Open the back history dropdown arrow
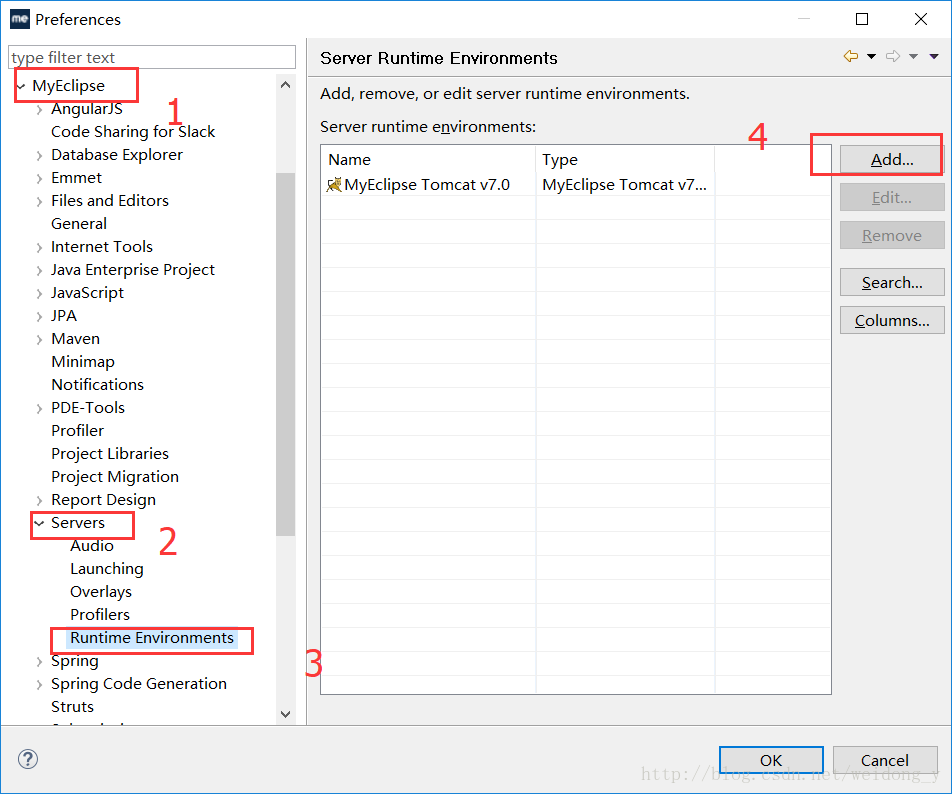 (x=871, y=56)
